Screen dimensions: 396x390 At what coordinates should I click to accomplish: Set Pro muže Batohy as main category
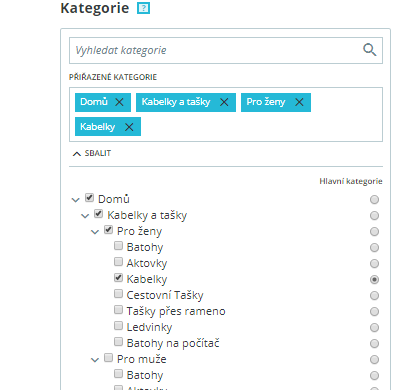click(x=374, y=376)
